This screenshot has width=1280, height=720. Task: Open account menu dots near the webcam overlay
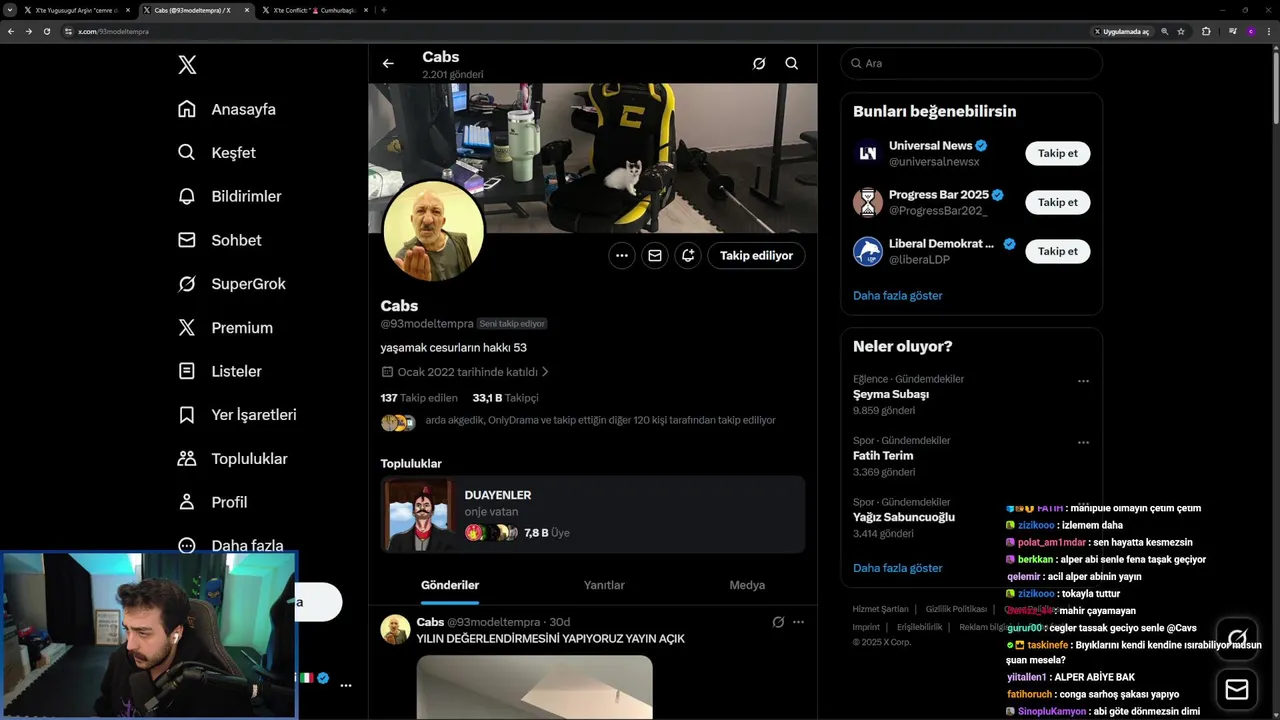(x=346, y=686)
